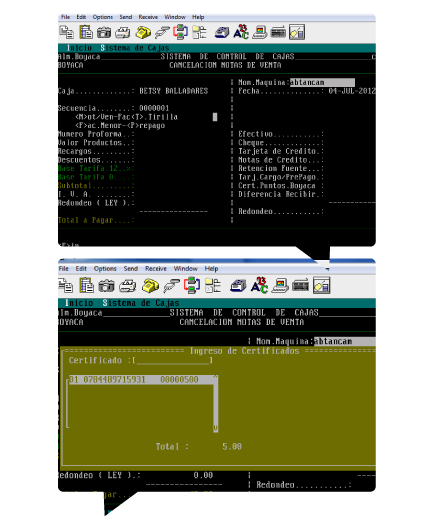This screenshot has height=521, width=441.
Task: Click Inicio in the lower window teal bar
Action: [x=79, y=303]
